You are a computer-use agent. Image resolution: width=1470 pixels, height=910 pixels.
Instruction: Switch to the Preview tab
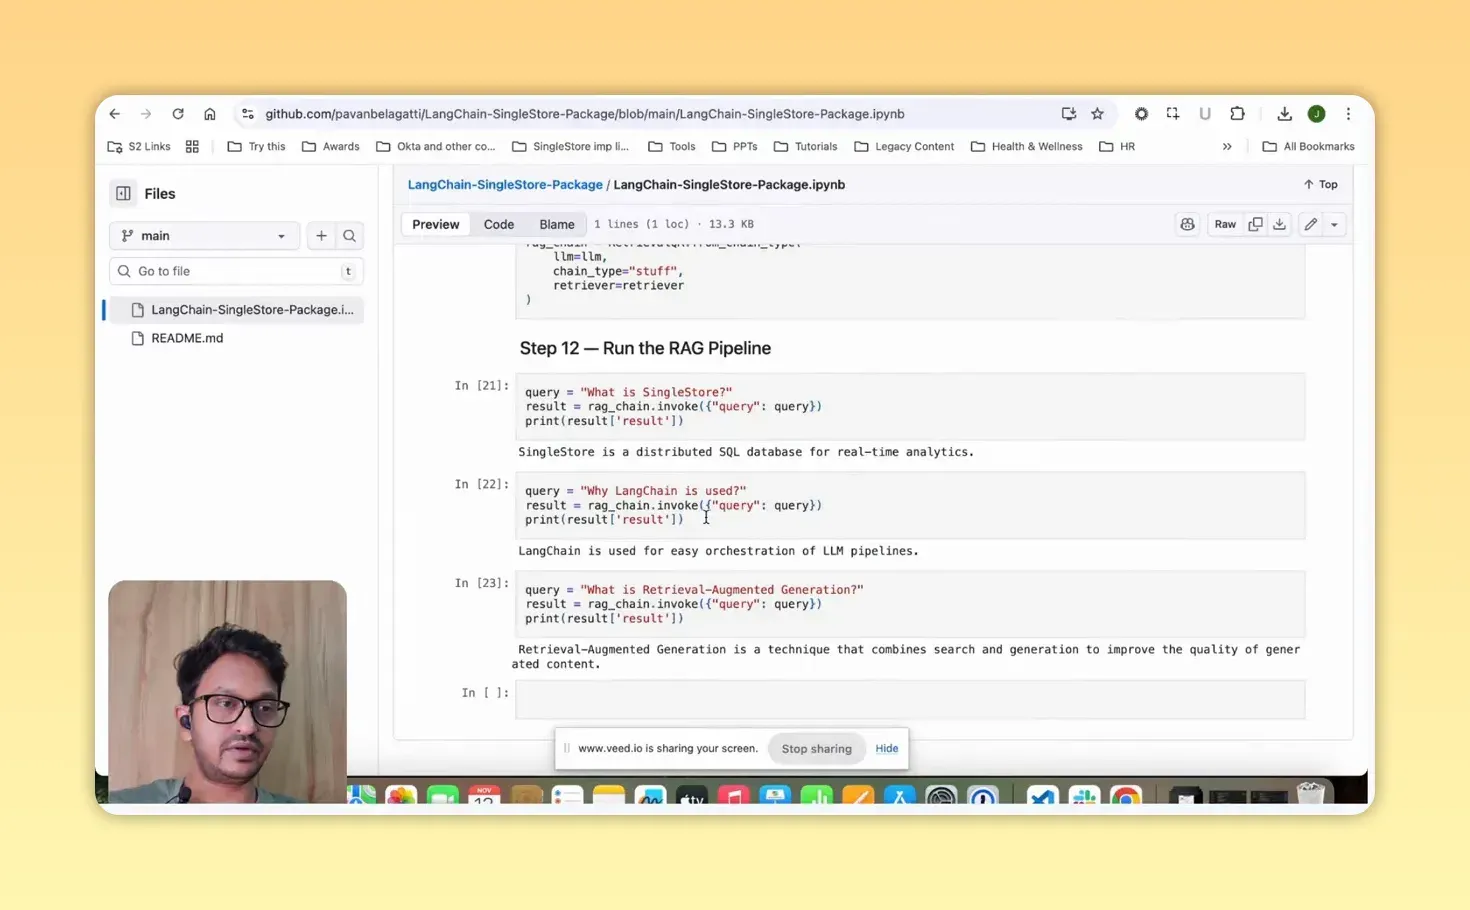tap(436, 225)
